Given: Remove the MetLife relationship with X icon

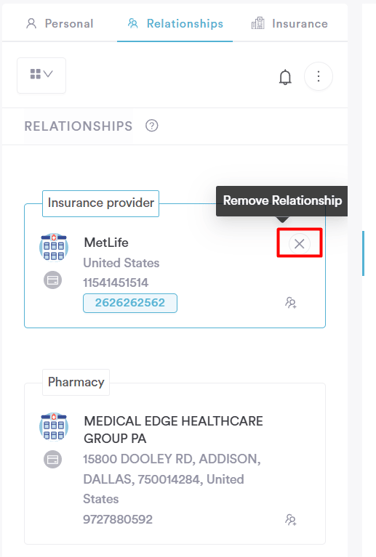Looking at the screenshot, I should coord(299,244).
